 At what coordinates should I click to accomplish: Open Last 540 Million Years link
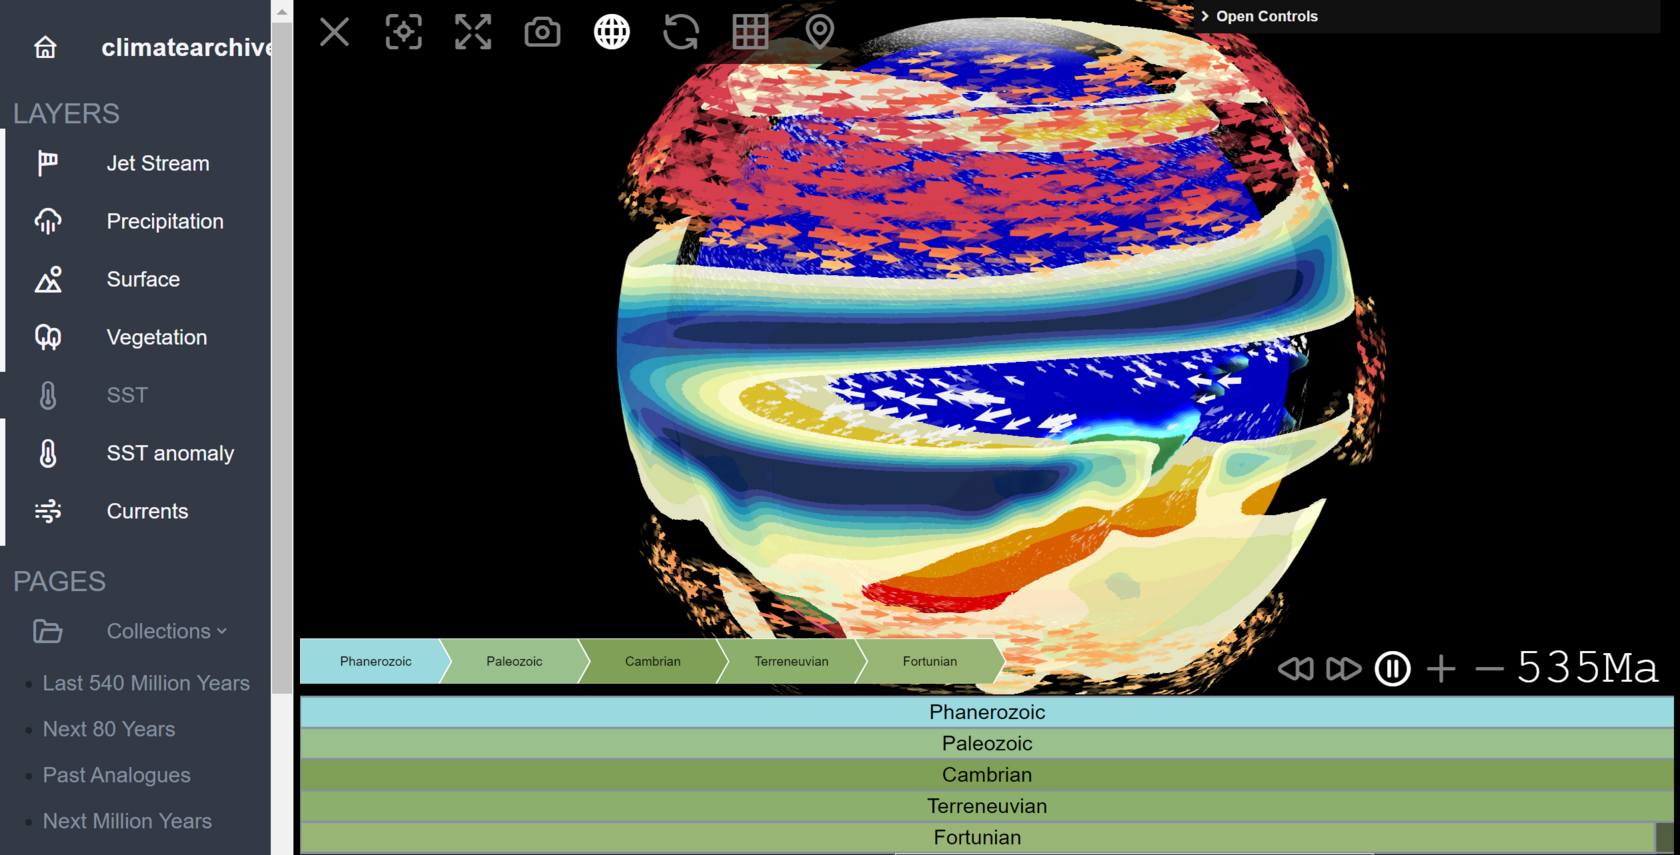point(146,683)
